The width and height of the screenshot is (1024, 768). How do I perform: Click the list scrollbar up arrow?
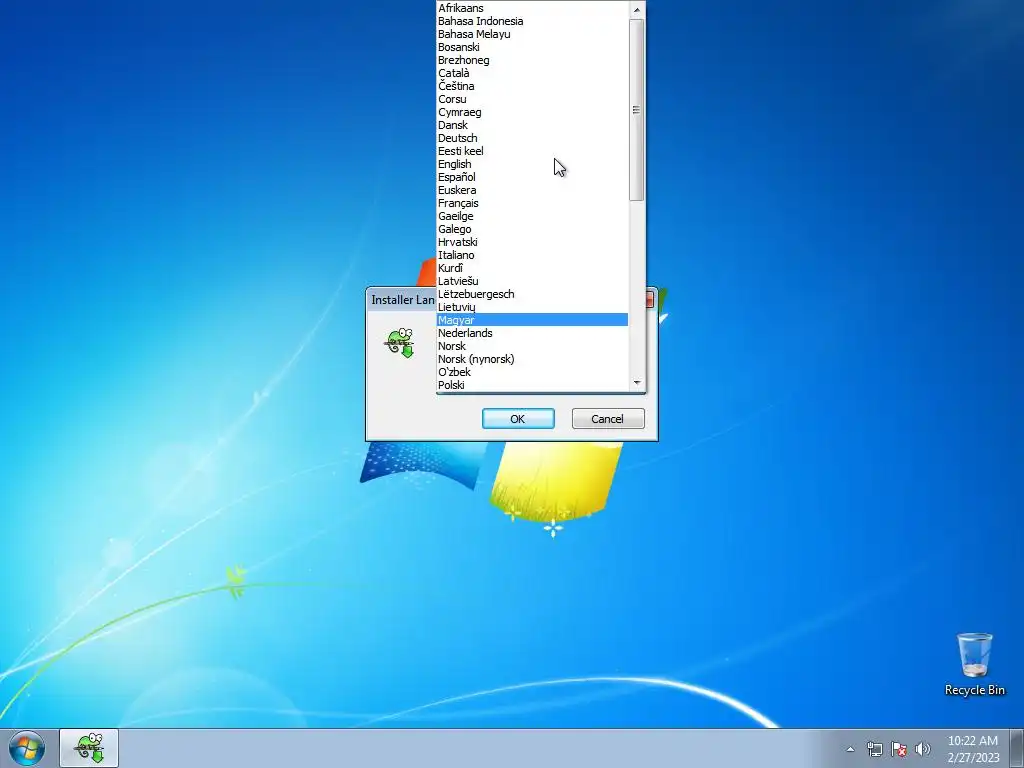(637, 9)
